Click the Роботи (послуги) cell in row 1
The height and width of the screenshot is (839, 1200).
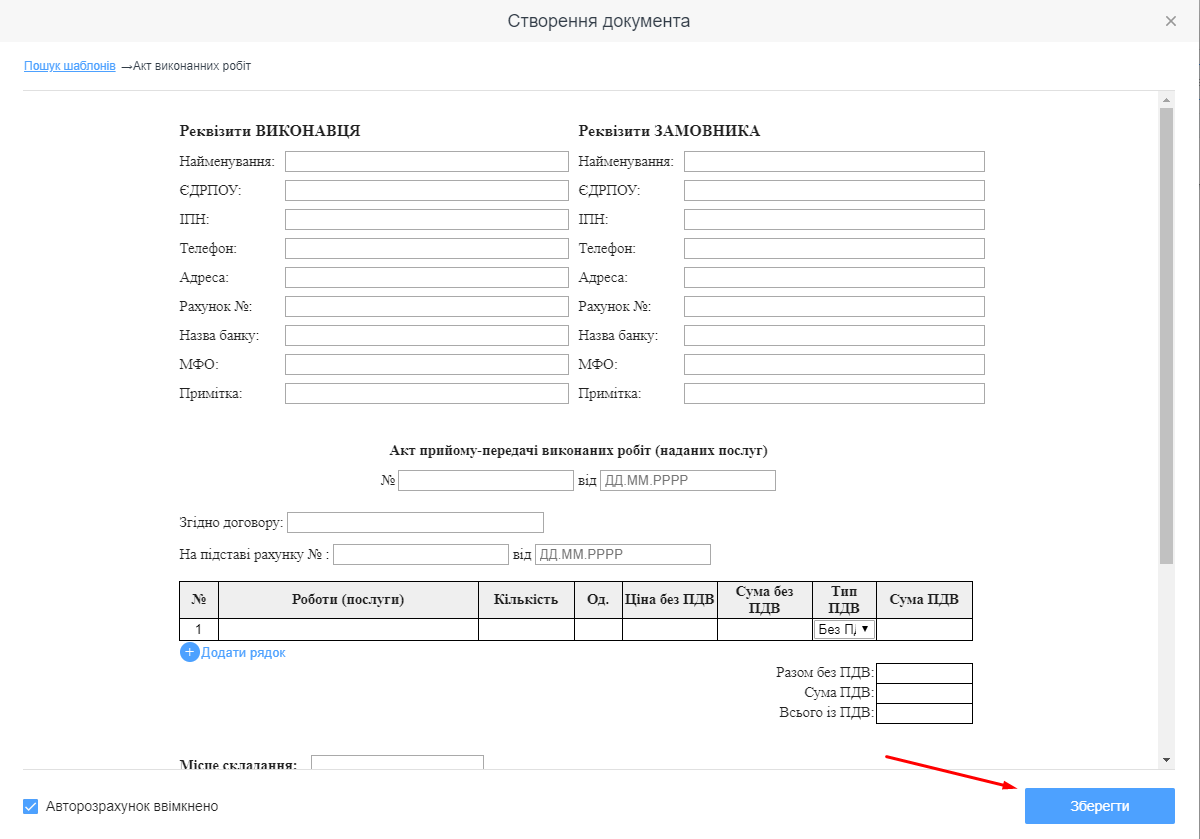click(348, 629)
